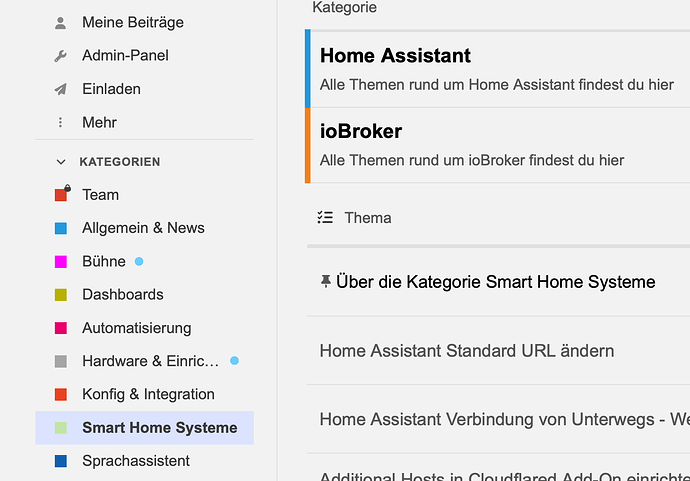
Task: Open the ioBroker subcategory
Action: [x=361, y=131]
